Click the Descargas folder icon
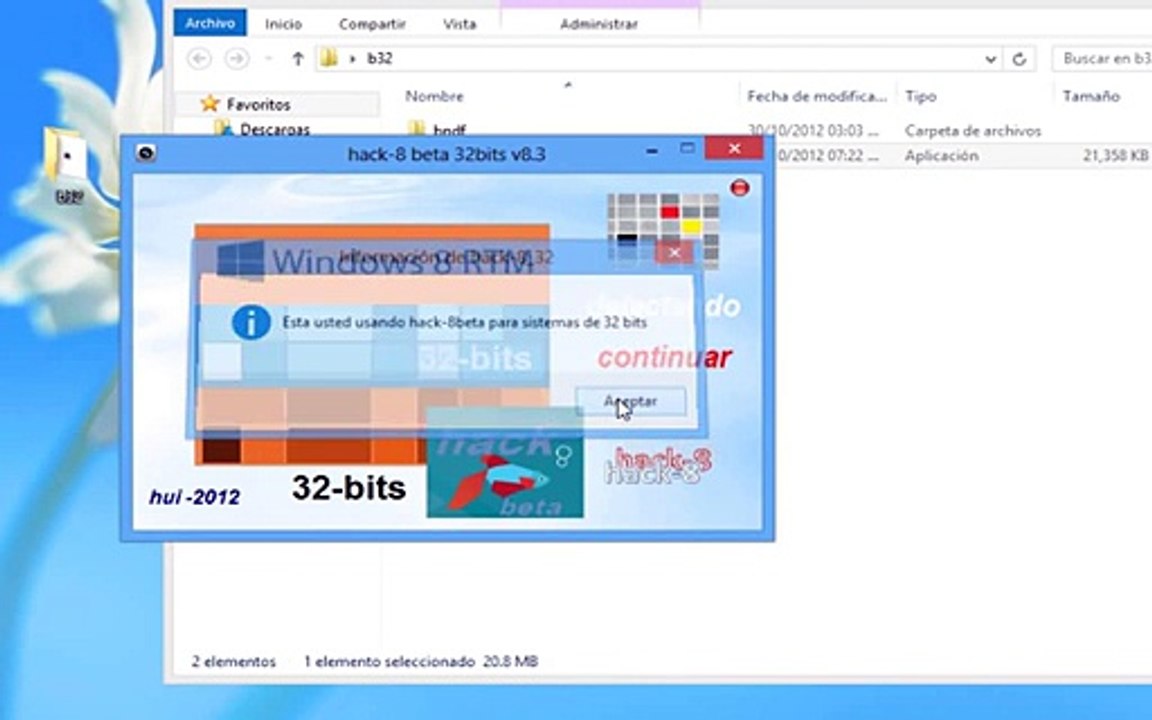Viewport: 1152px width, 720px height. [x=223, y=129]
